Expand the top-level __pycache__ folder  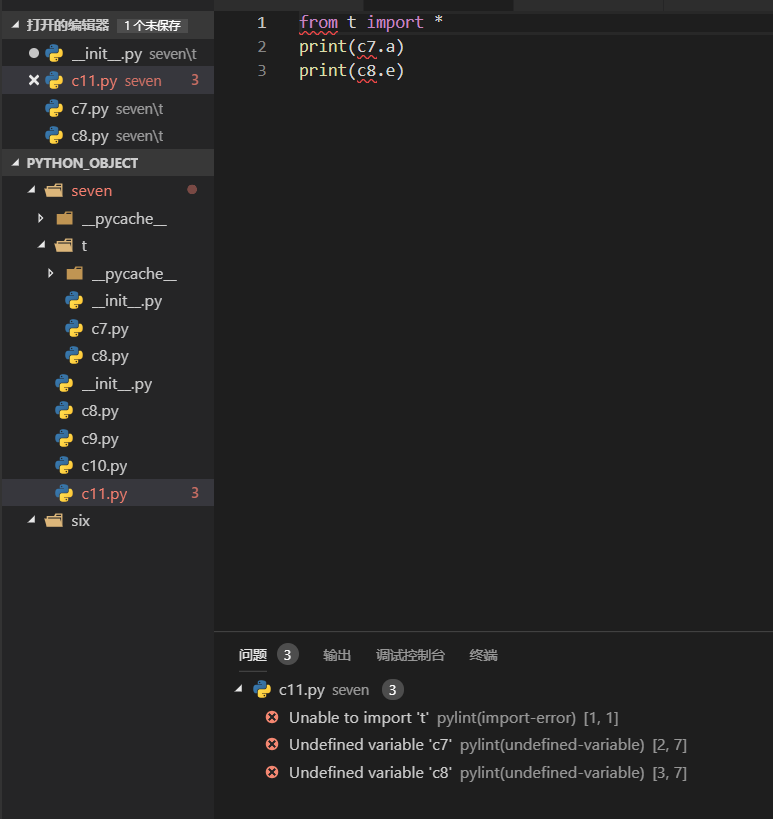[41, 219]
